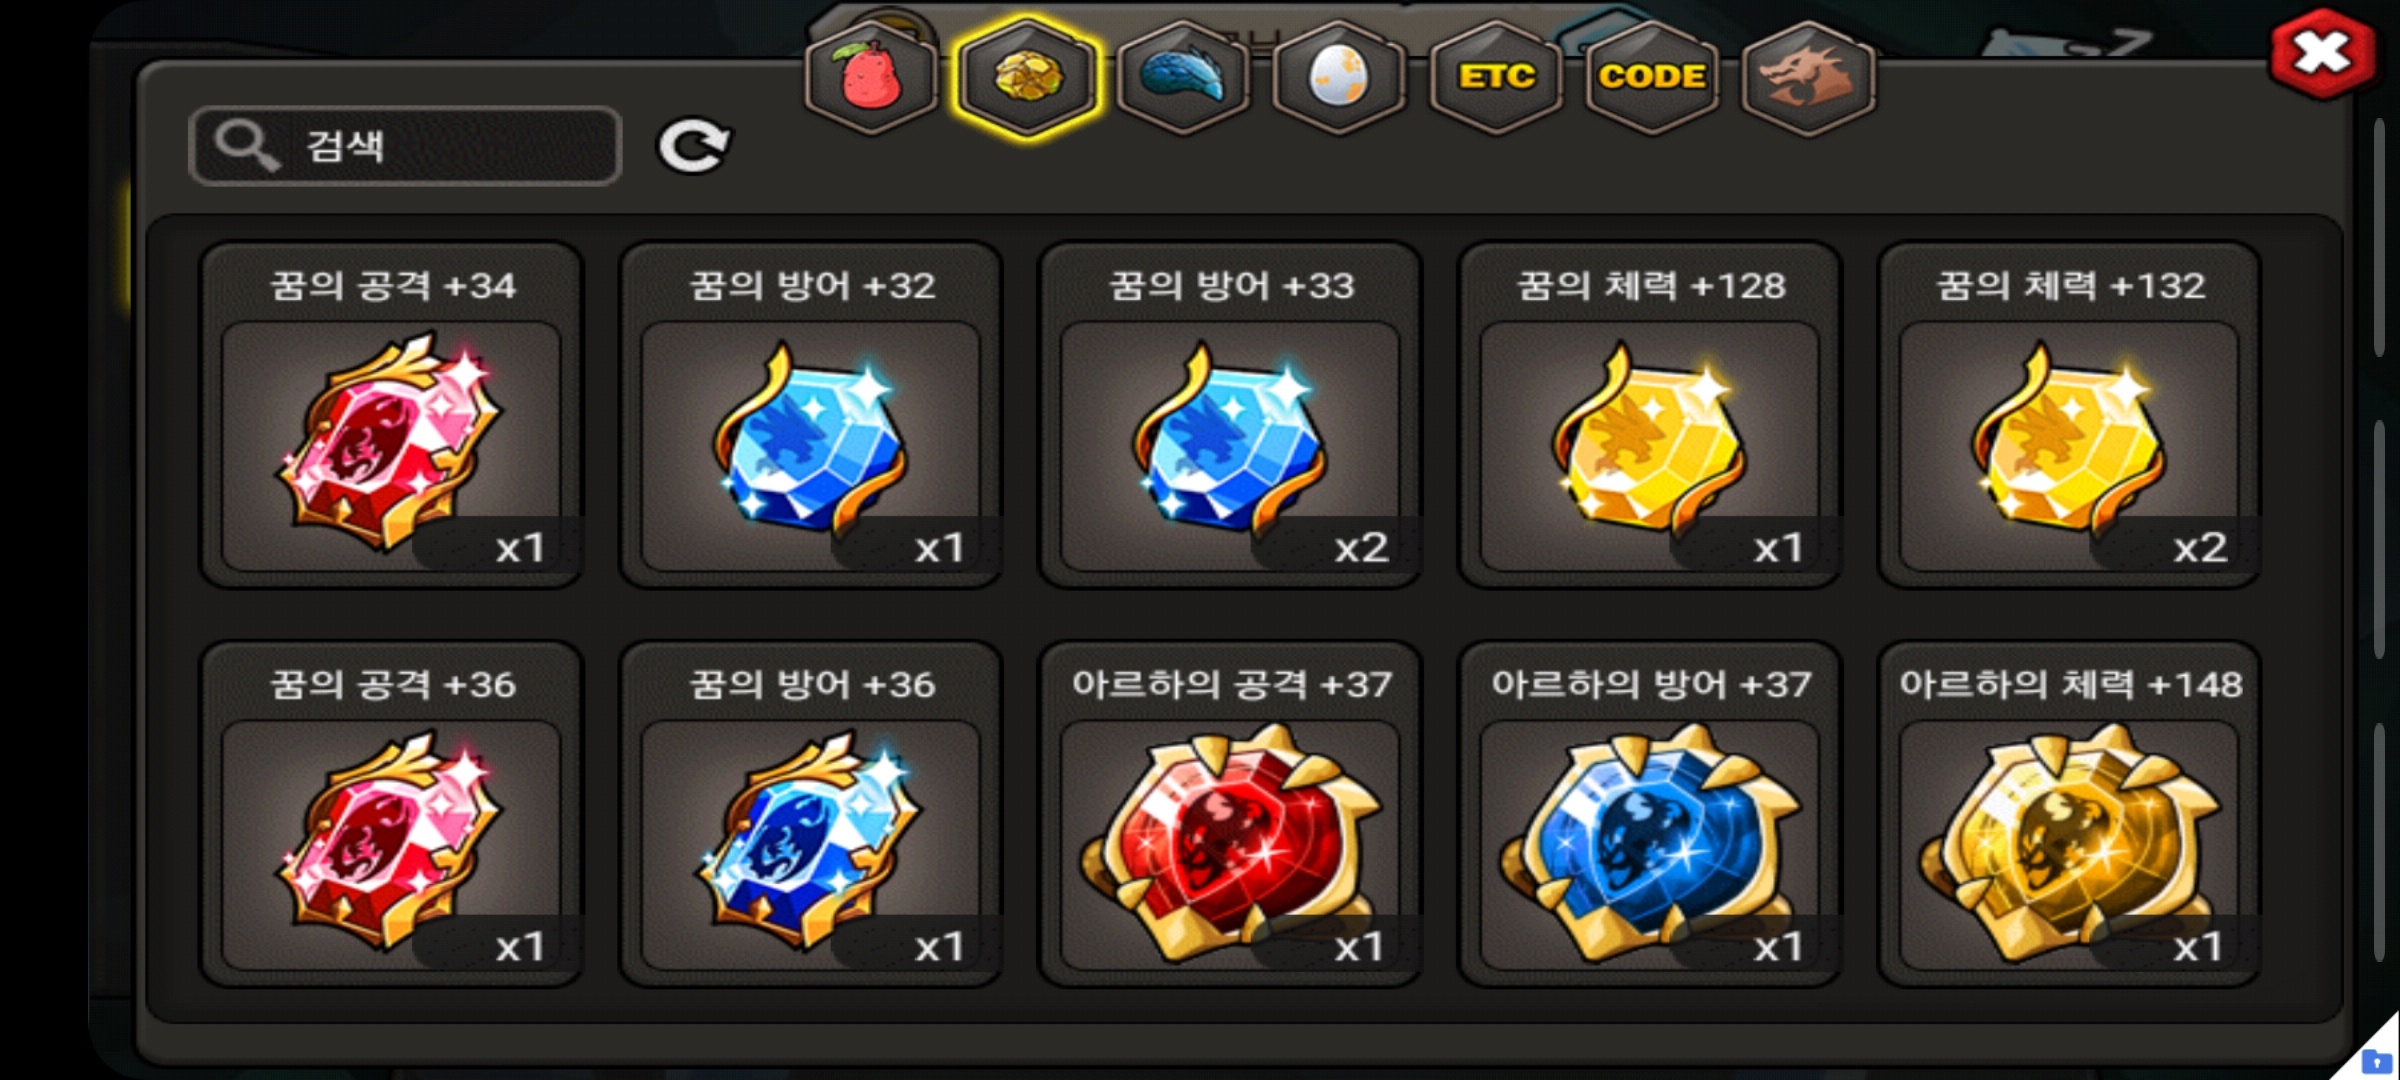This screenshot has height=1080, width=2400.
Task: Select the 꿈의 방어 +32 blue gem
Action: point(811,415)
